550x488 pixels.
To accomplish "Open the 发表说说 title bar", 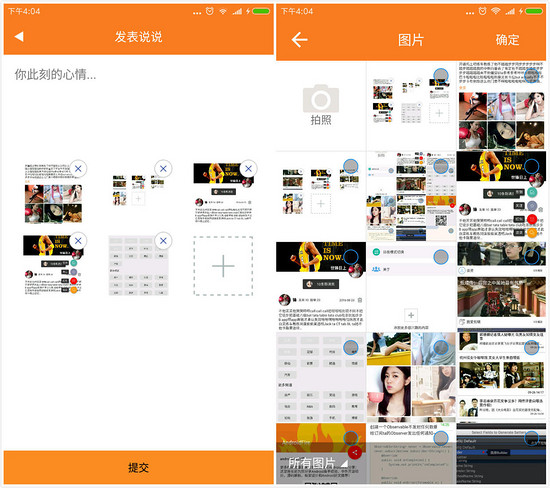I will [x=139, y=36].
